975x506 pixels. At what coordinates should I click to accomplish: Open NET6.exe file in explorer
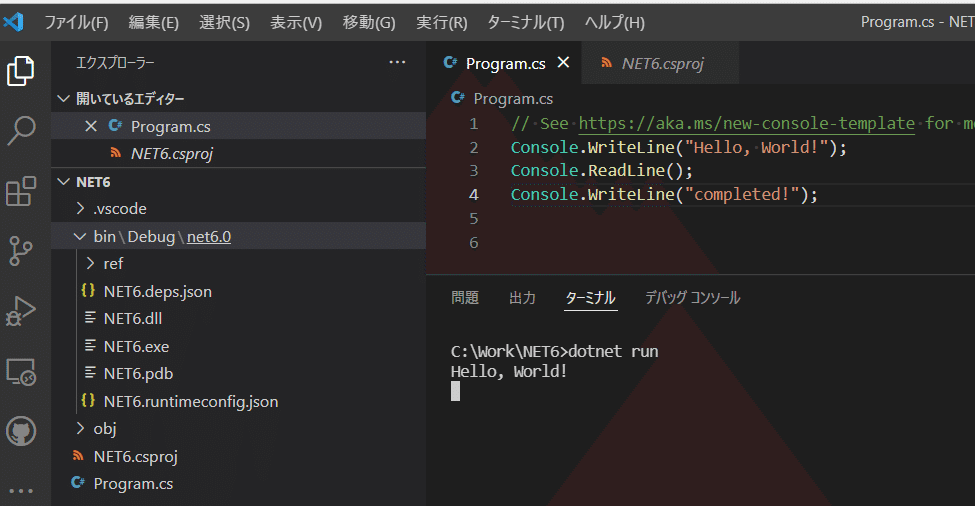[238, 346]
